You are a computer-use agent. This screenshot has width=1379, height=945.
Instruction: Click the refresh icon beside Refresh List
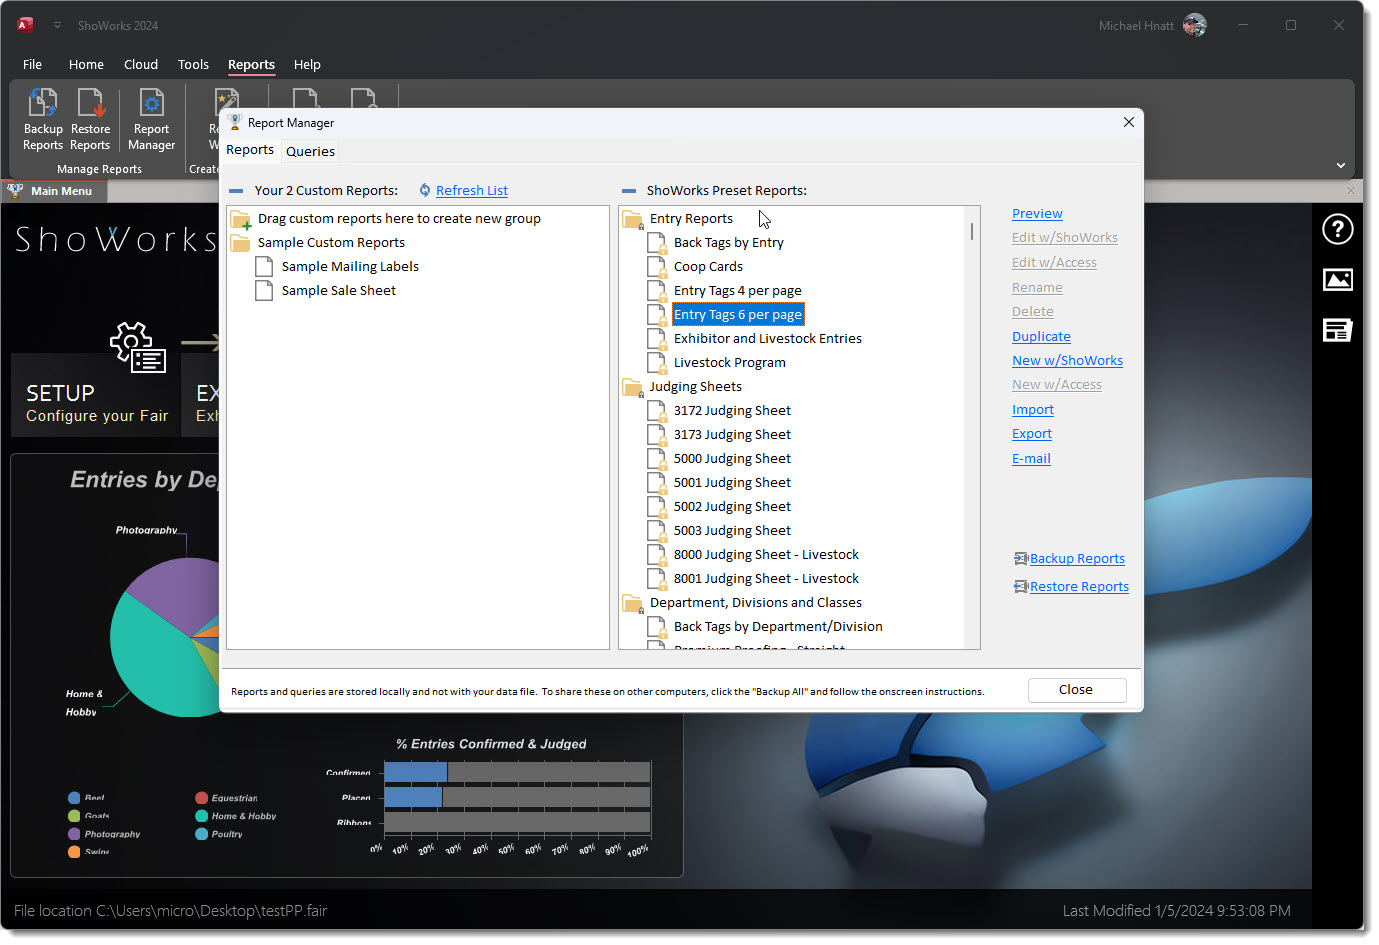coord(425,190)
